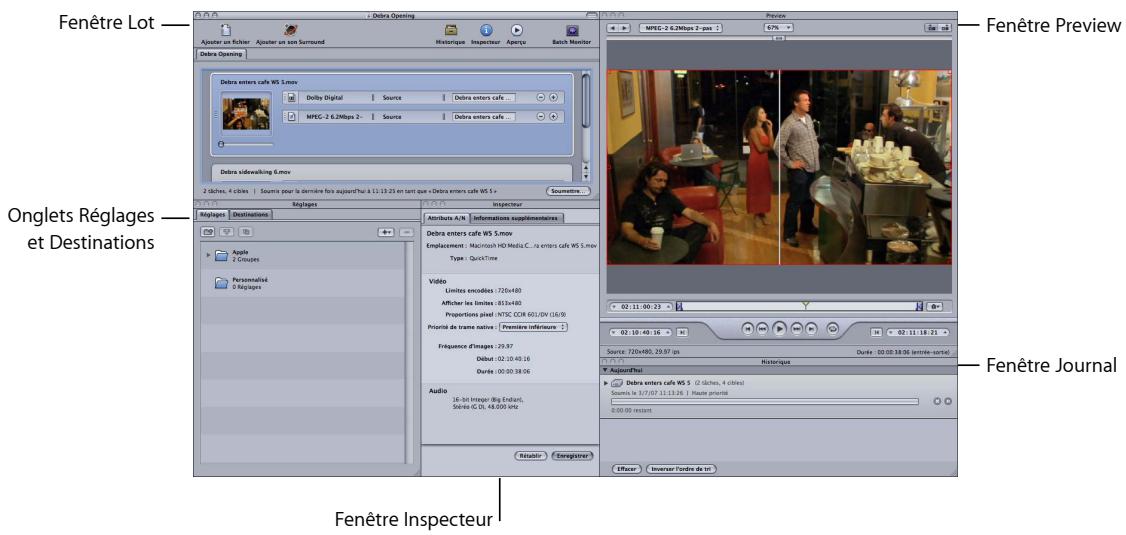Screen dimensions: 1126x535
Task: Jump to the next marker in the preview
Action: coord(811,327)
